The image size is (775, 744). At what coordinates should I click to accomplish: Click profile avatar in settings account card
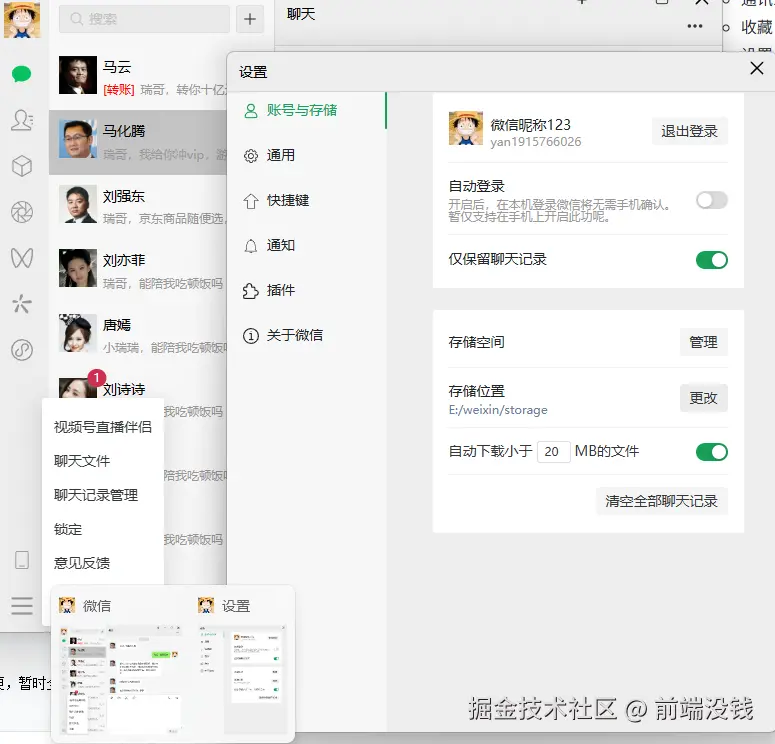pyautogui.click(x=466, y=128)
